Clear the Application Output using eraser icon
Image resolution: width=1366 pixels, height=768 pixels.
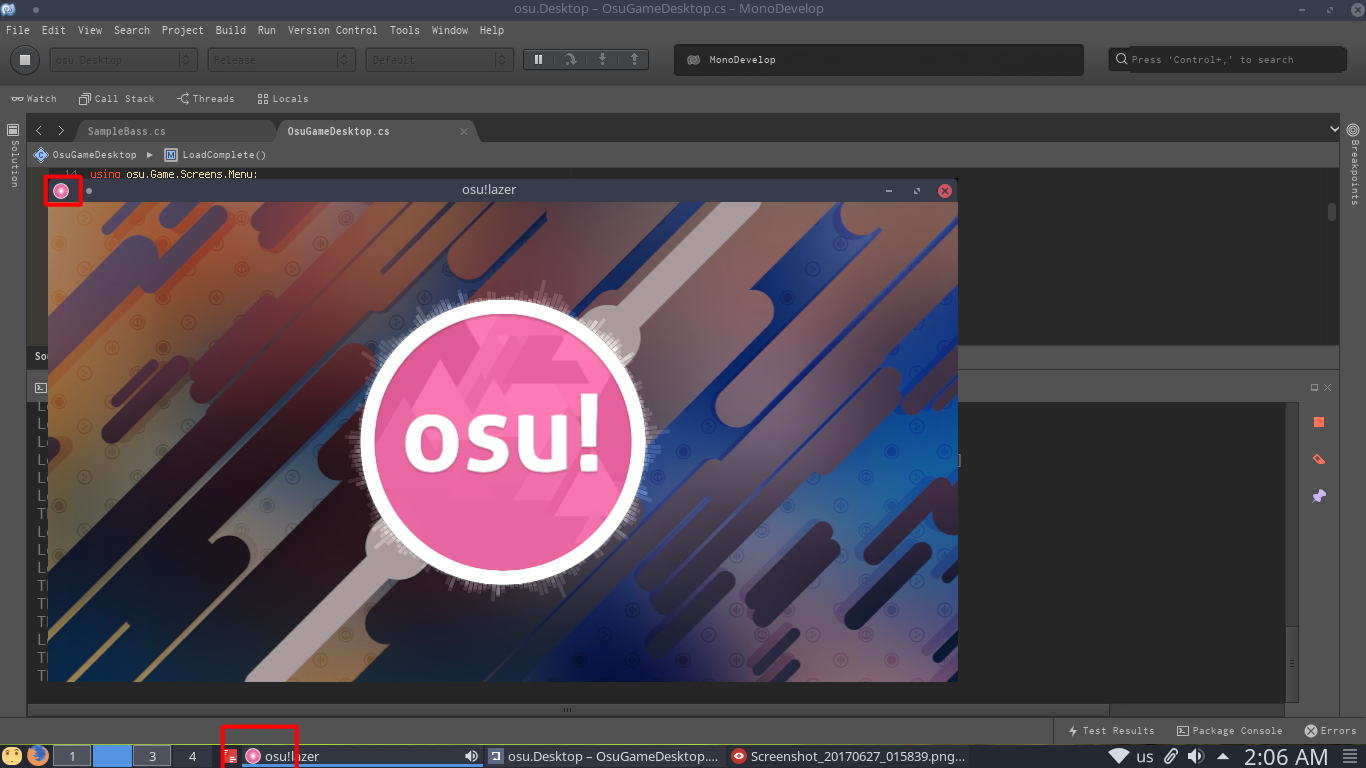coord(1318,459)
